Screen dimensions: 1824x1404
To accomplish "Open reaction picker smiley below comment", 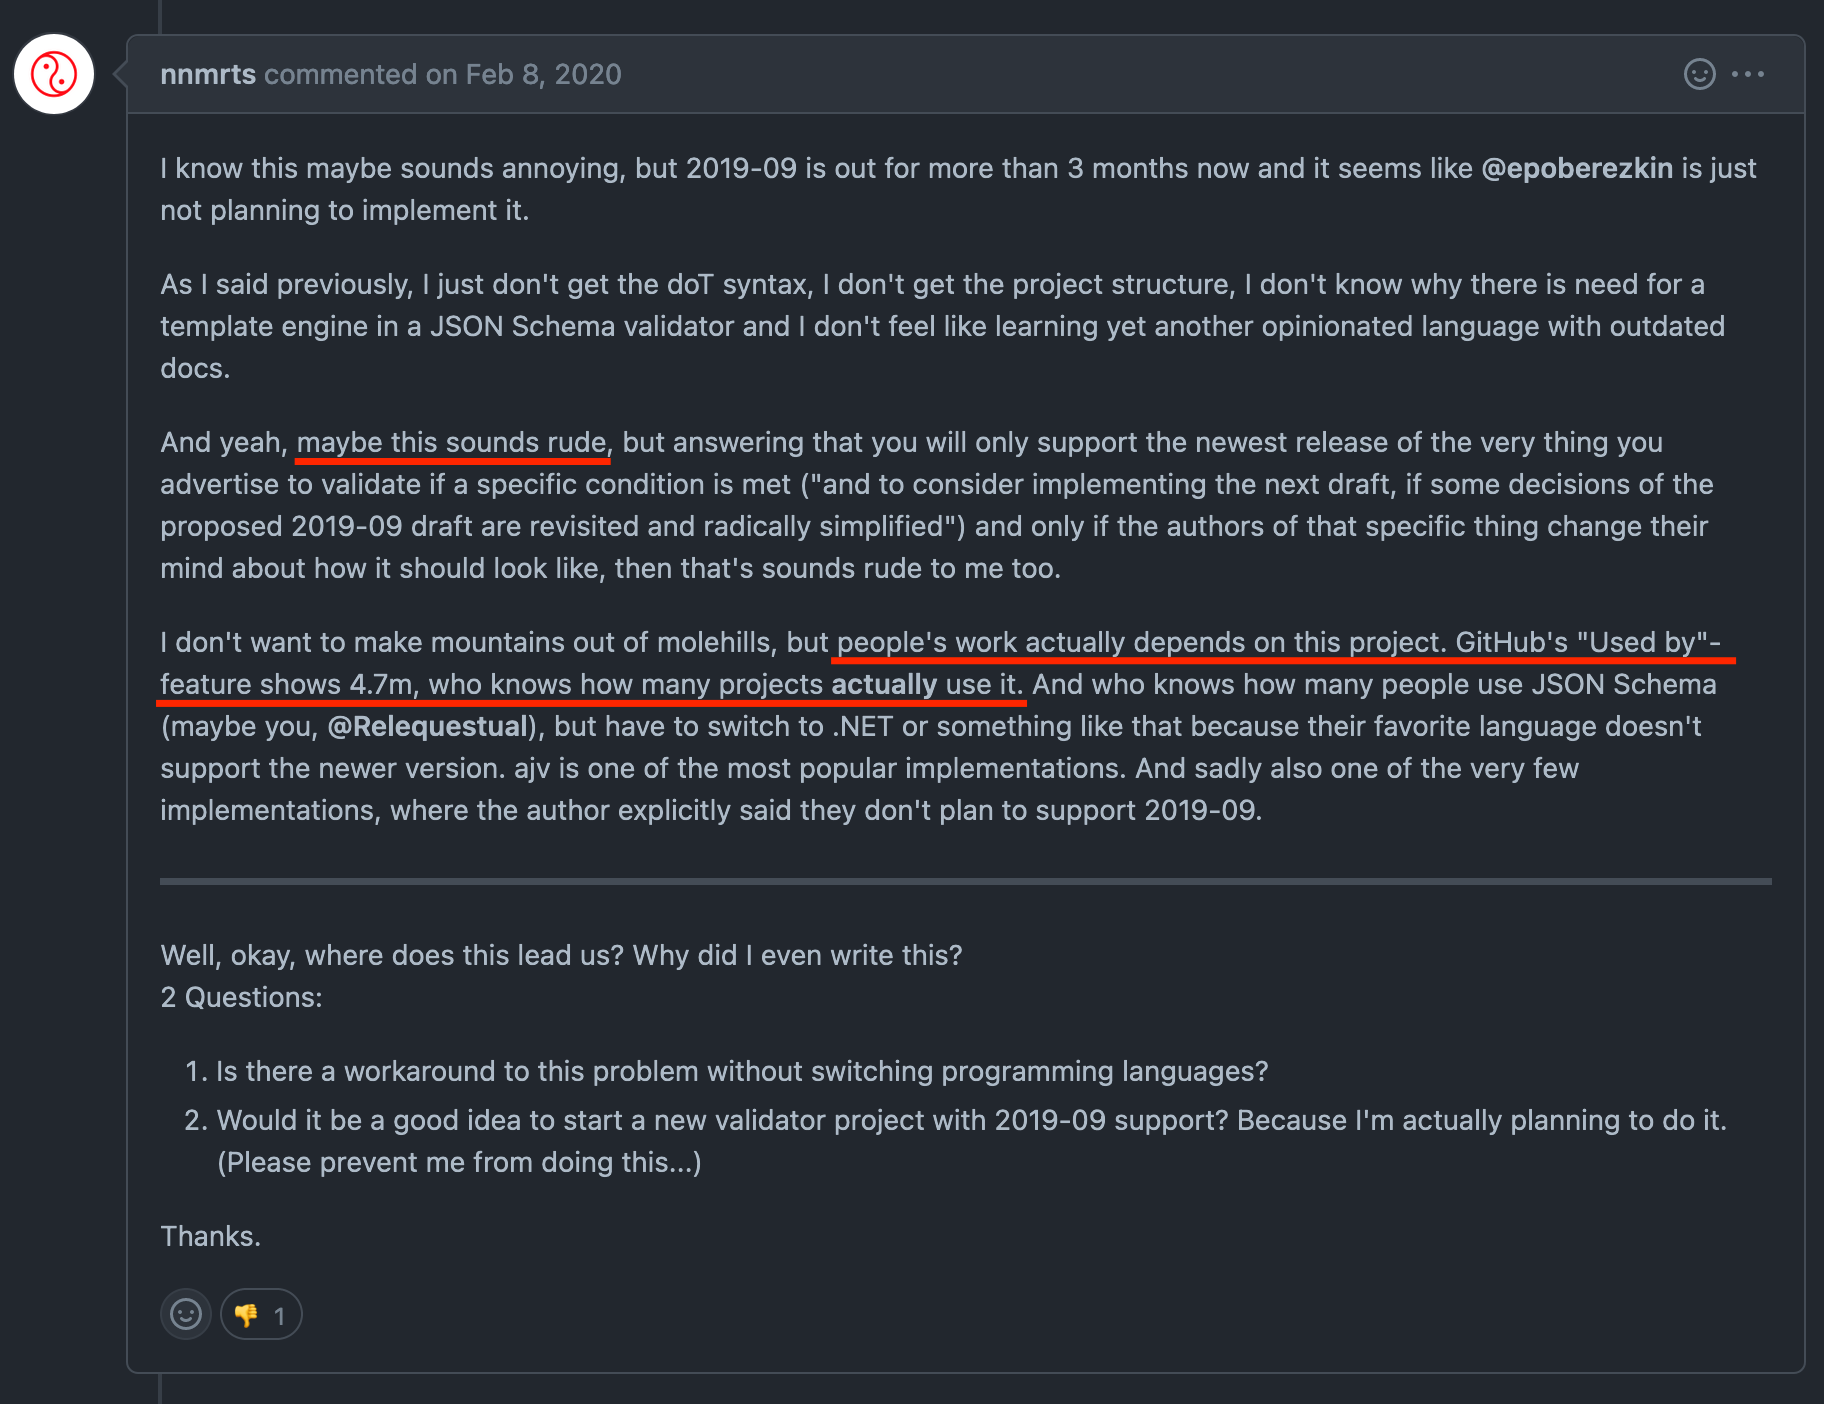I will [x=186, y=1314].
